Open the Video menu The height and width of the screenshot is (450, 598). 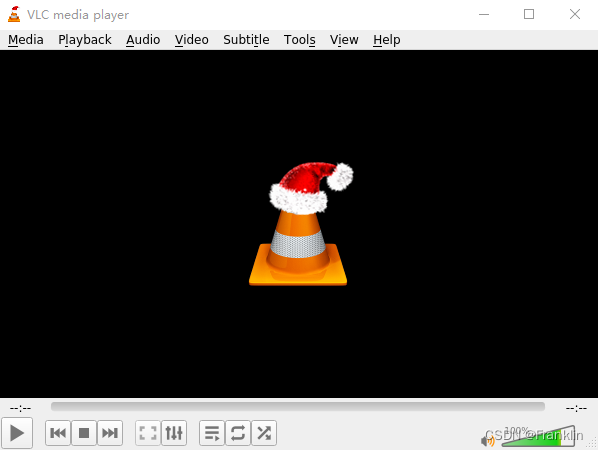pyautogui.click(x=191, y=40)
